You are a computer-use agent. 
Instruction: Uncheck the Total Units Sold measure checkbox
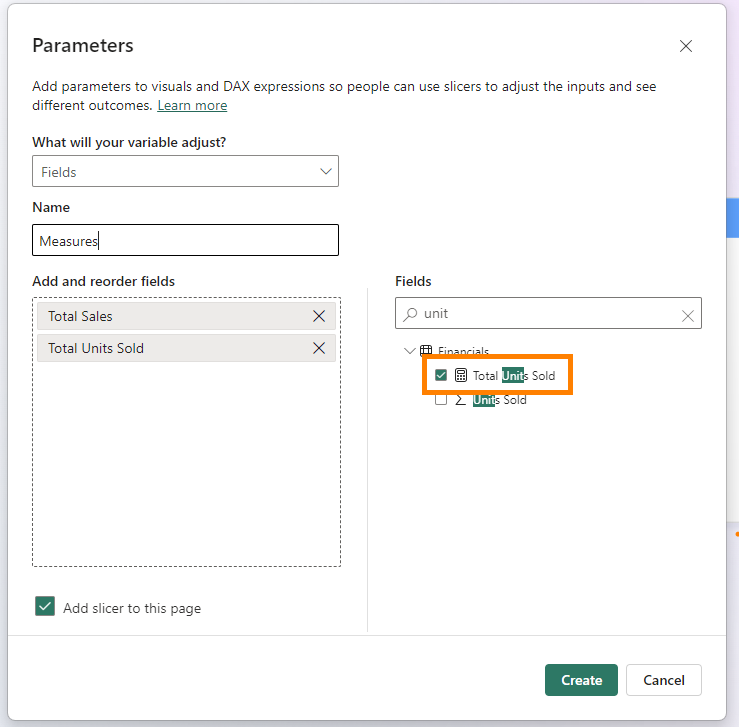(x=441, y=376)
